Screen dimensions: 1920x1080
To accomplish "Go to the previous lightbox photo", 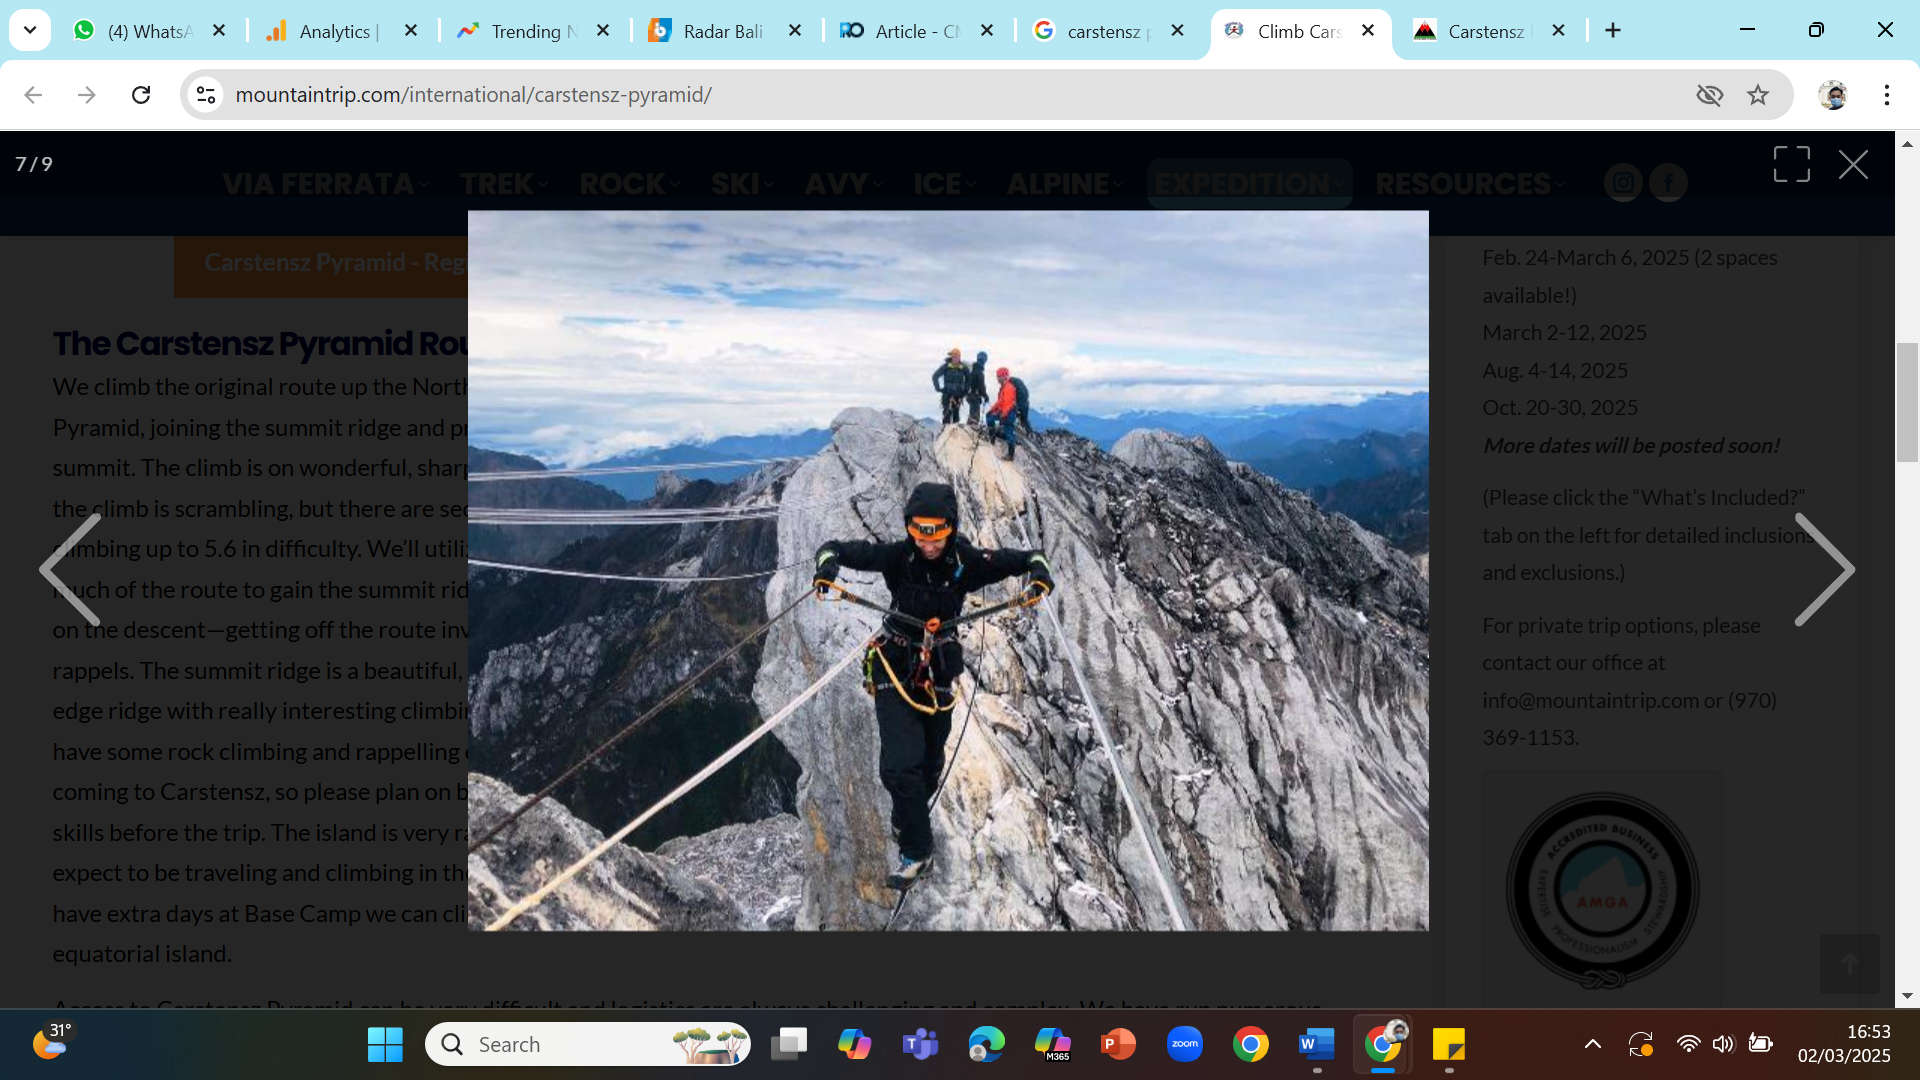I will [70, 570].
